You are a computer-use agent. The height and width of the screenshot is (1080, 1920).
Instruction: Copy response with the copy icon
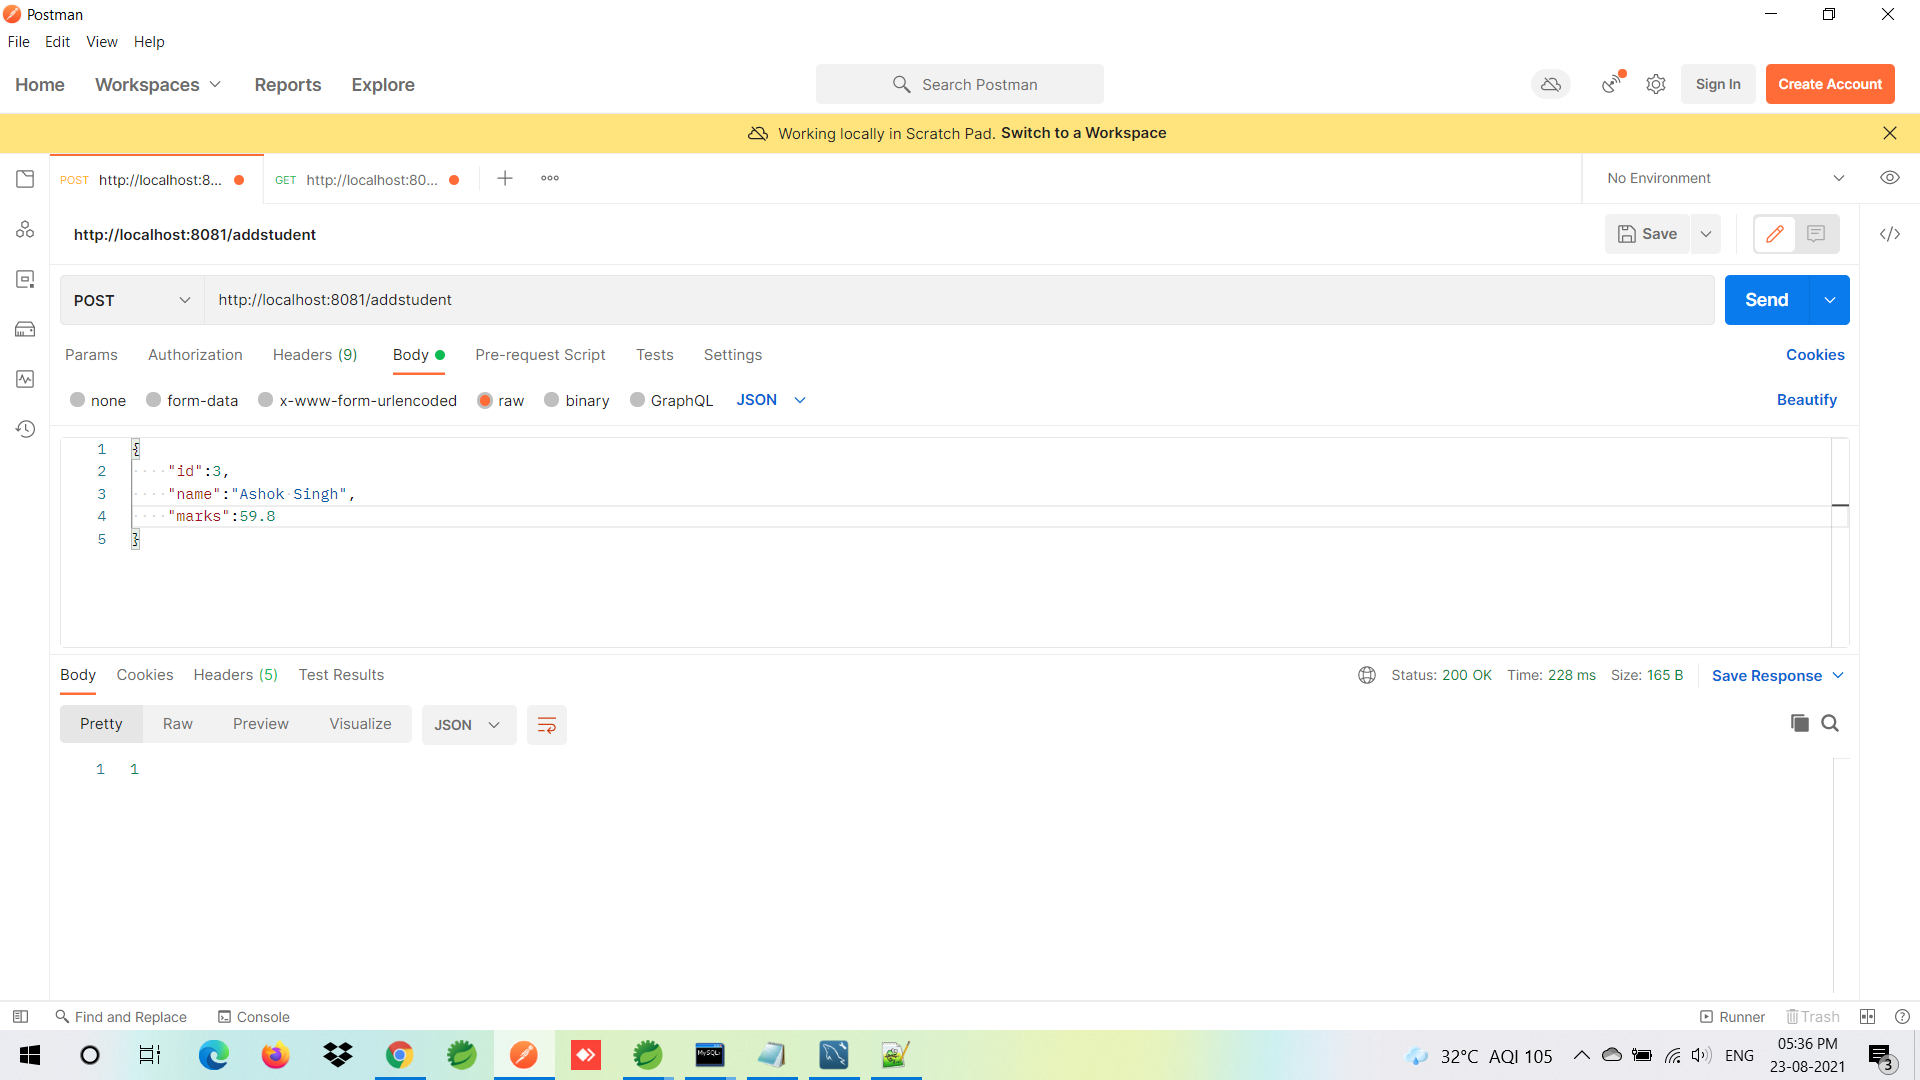[1799, 723]
